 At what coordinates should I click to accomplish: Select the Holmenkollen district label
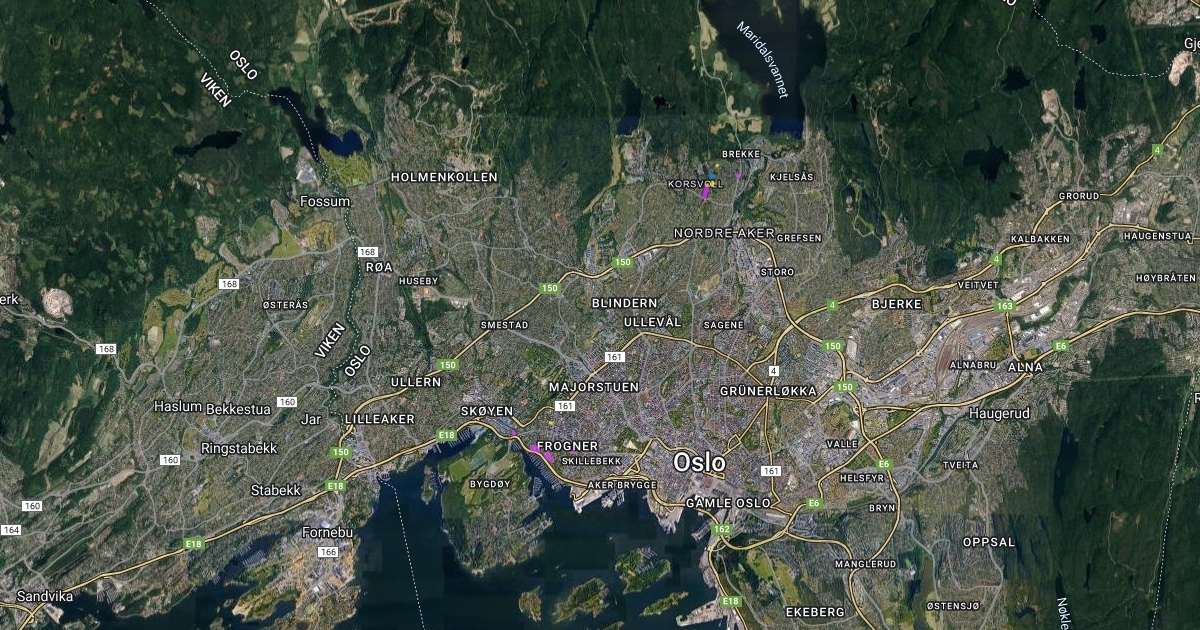tap(444, 177)
